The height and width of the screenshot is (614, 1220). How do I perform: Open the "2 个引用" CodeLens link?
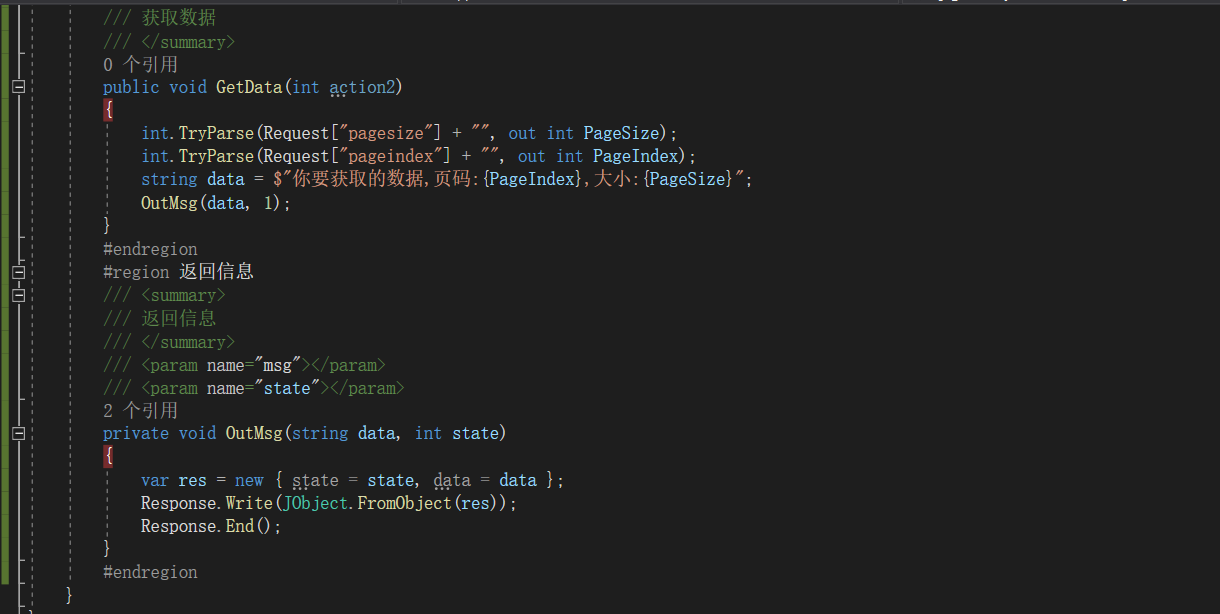click(140, 410)
